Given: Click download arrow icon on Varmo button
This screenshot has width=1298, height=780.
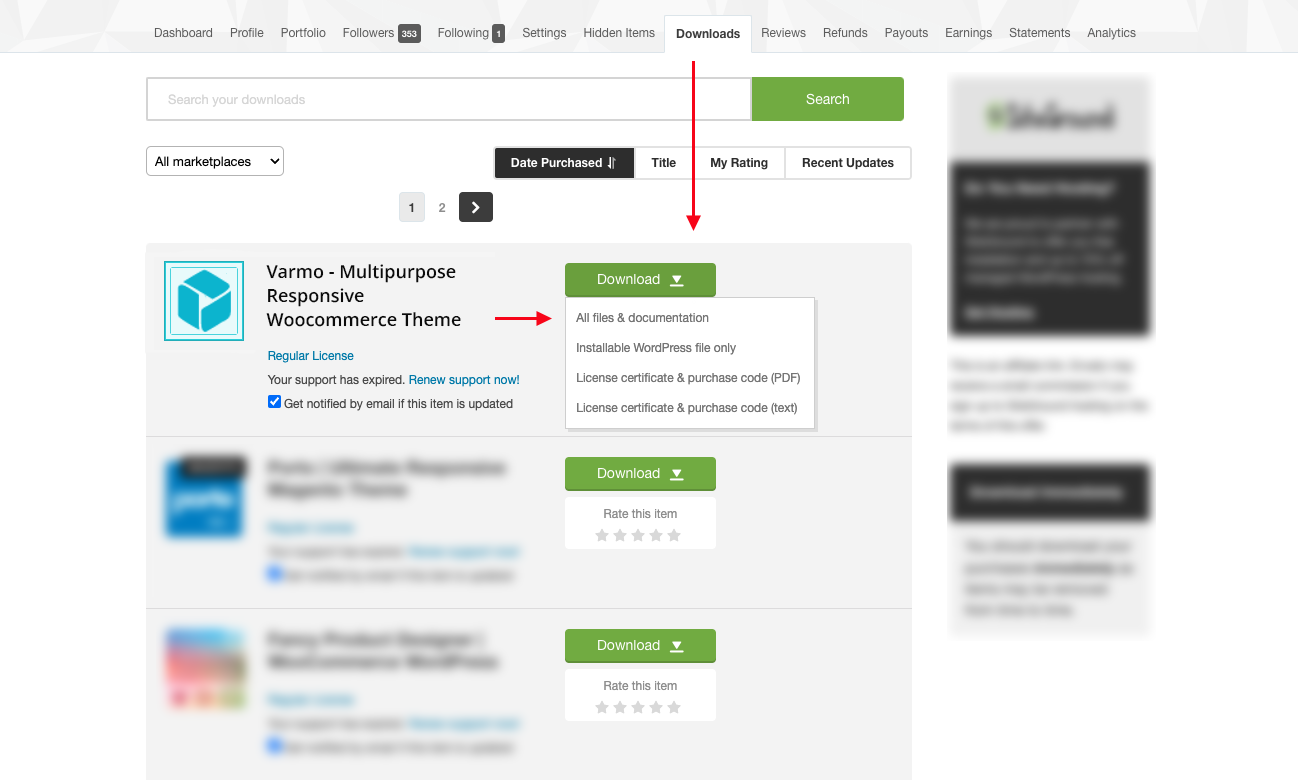Looking at the screenshot, I should click(x=677, y=280).
